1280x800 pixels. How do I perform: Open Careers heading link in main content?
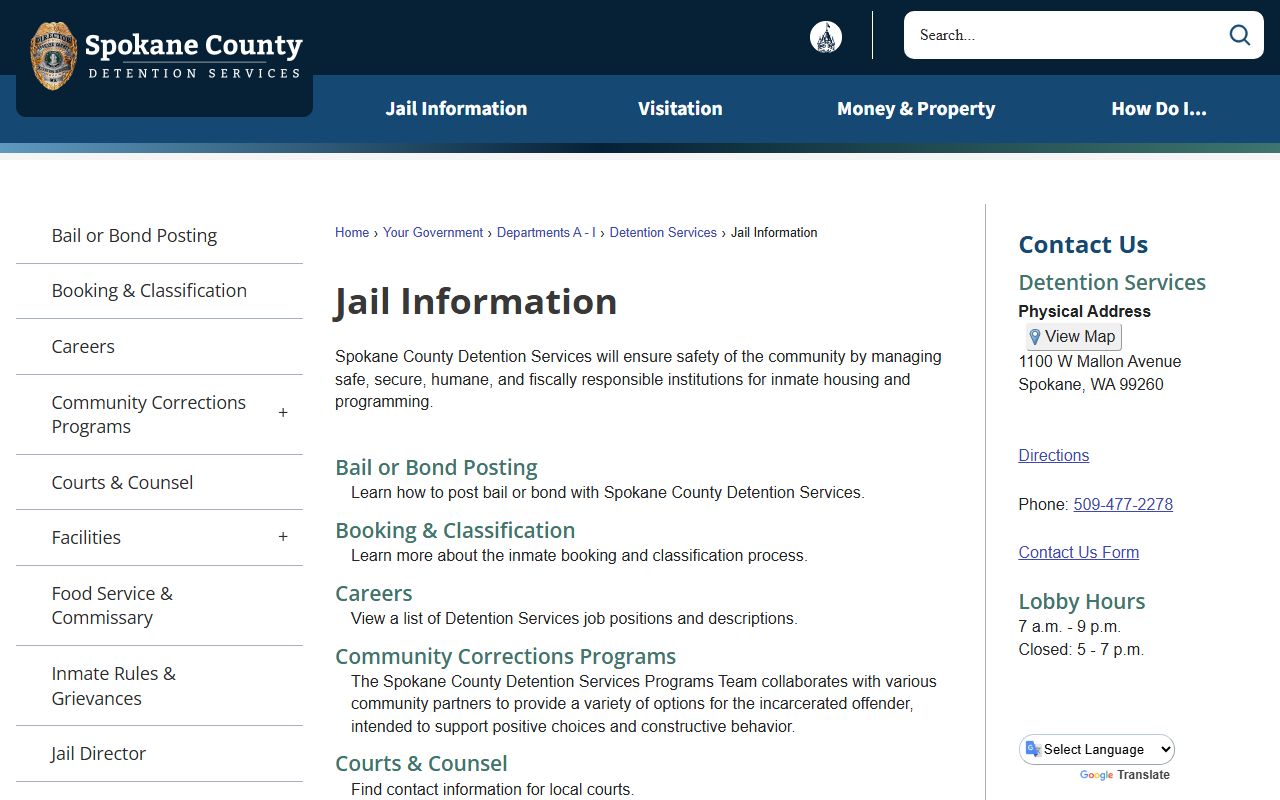click(x=374, y=594)
